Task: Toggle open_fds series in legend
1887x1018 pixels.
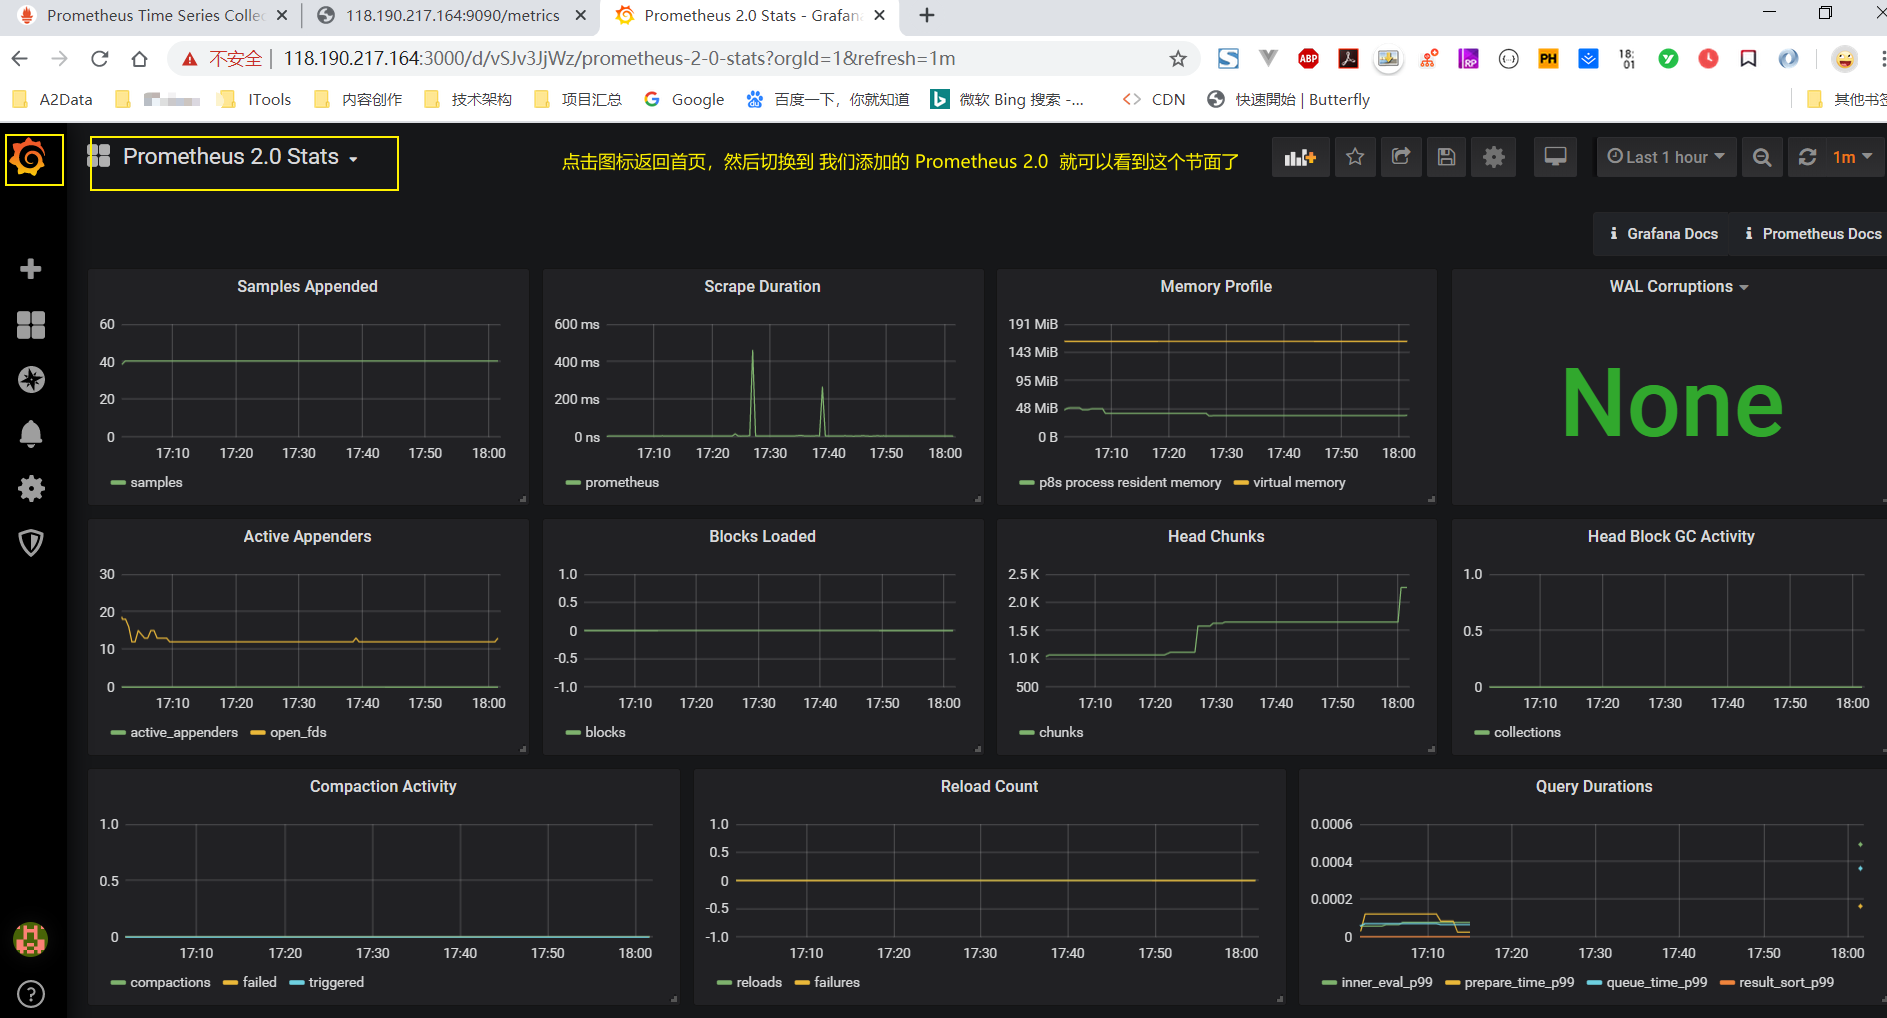Action: (297, 733)
